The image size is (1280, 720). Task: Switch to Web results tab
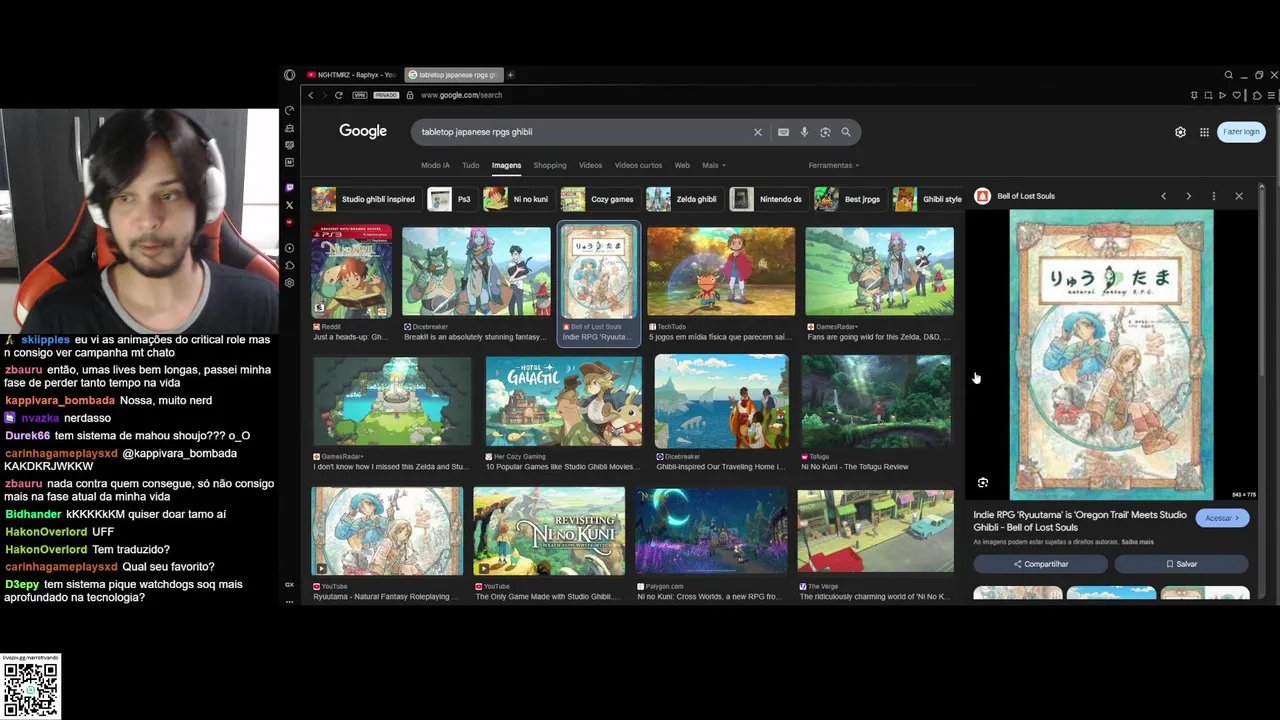[x=682, y=165]
